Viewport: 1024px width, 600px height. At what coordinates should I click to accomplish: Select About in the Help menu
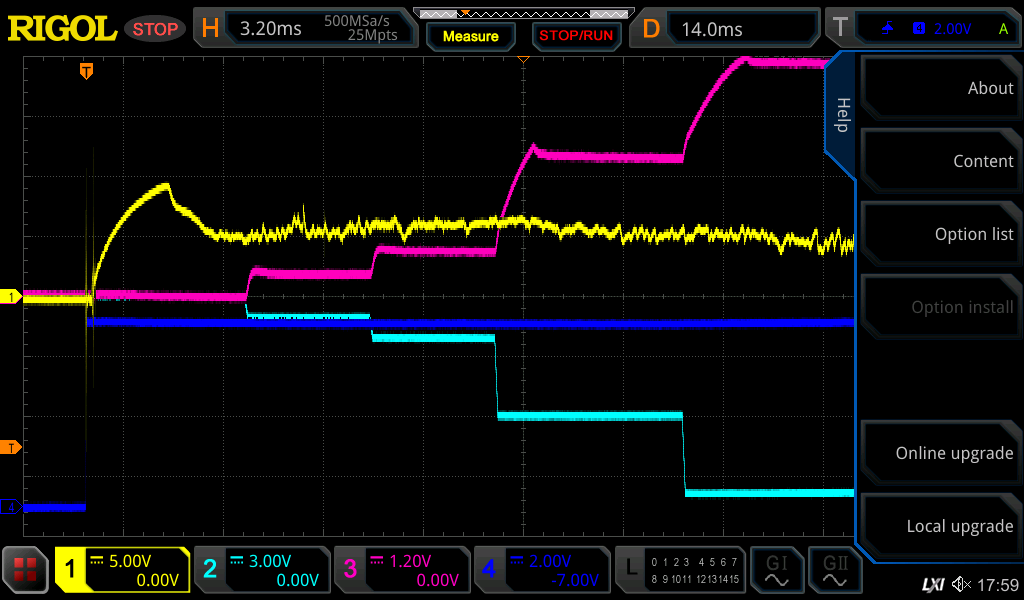coord(940,88)
